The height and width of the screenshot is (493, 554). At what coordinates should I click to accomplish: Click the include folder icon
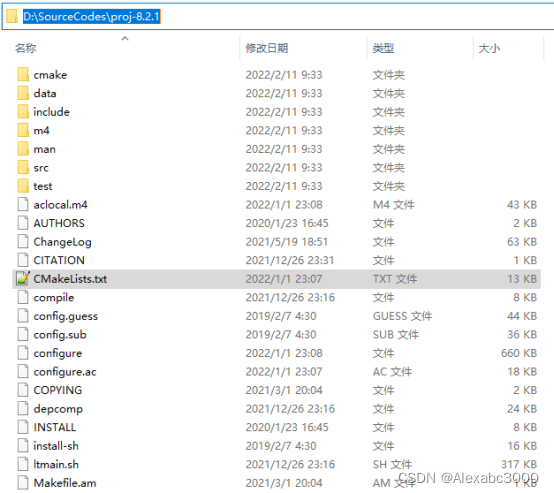pos(23,112)
